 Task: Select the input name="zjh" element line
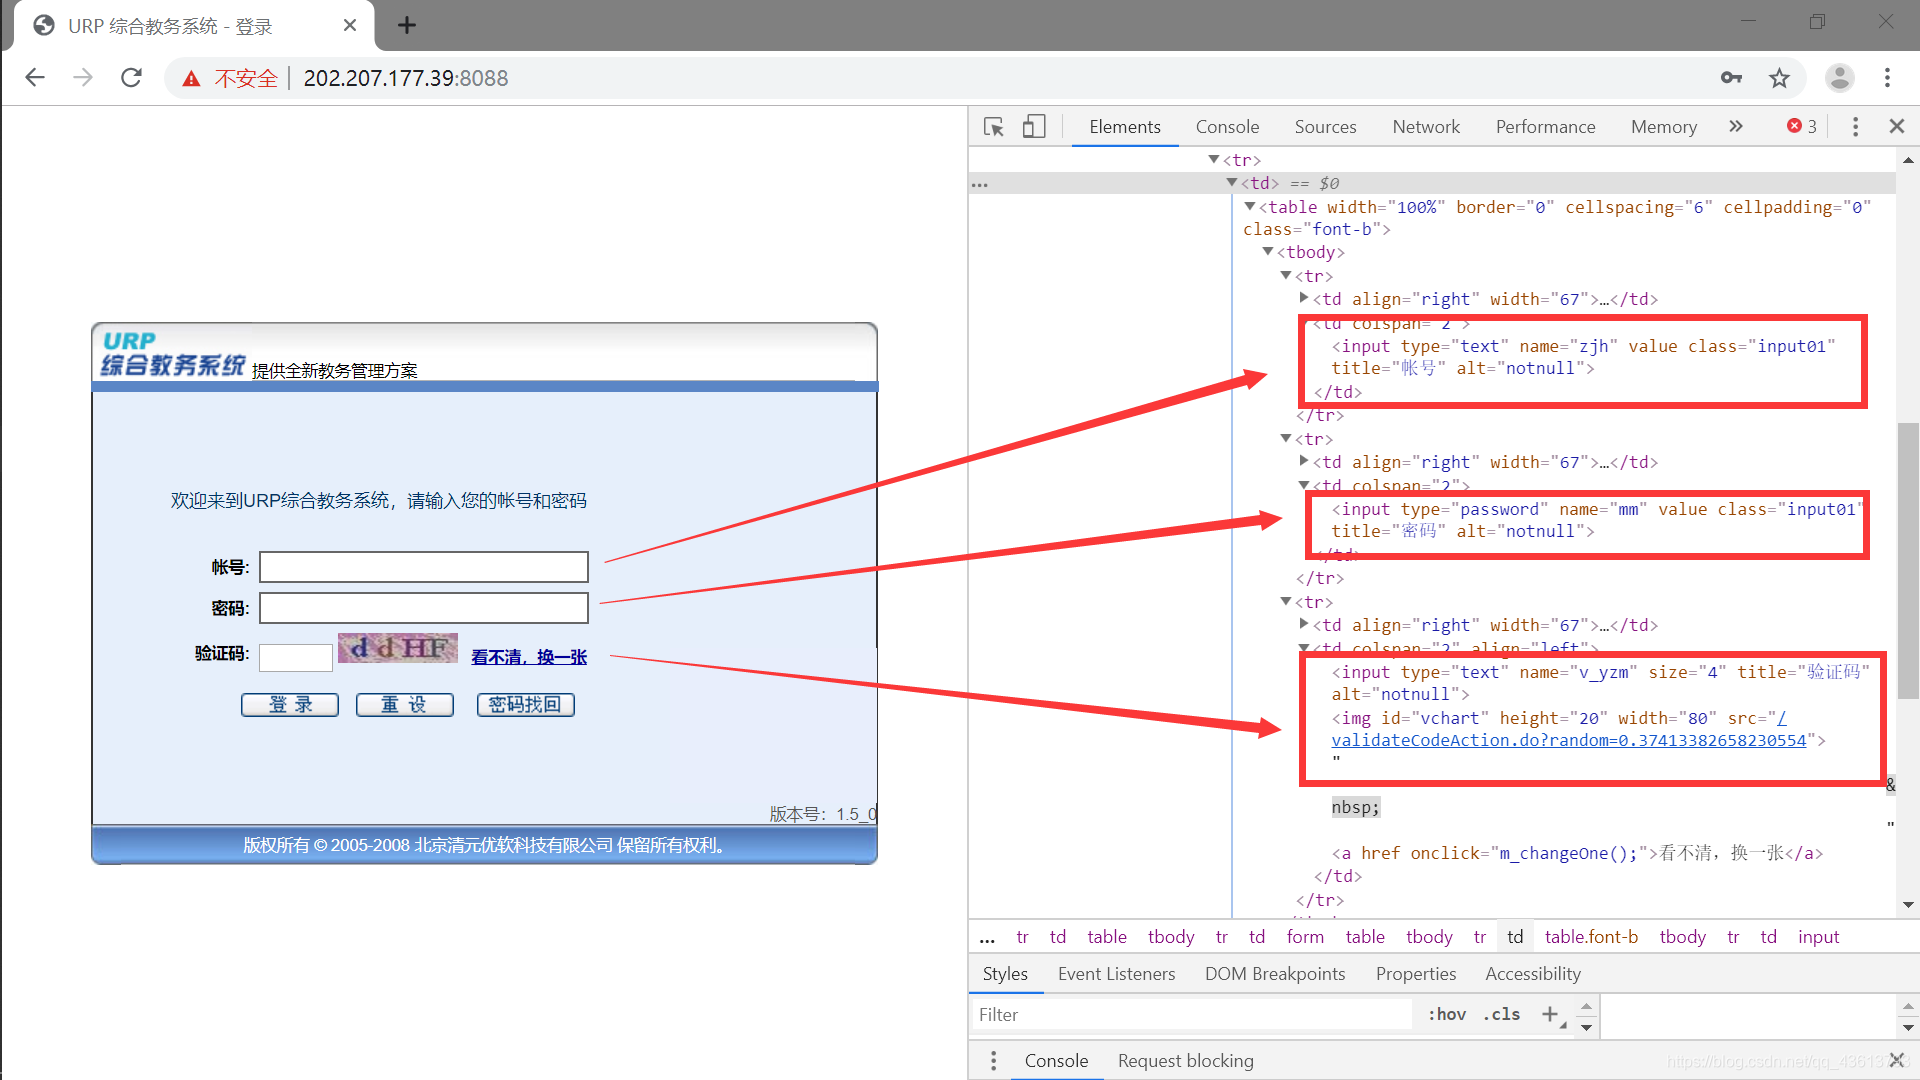pos(1584,357)
